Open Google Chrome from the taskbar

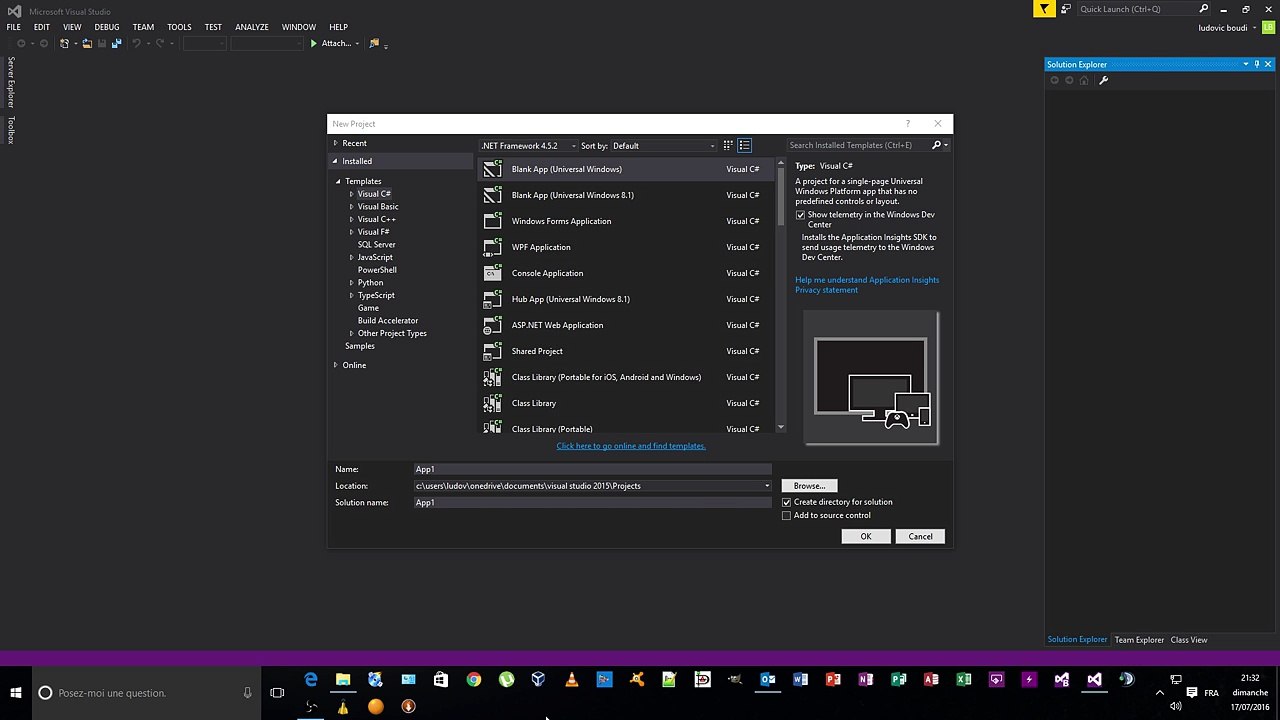pyautogui.click(x=474, y=680)
